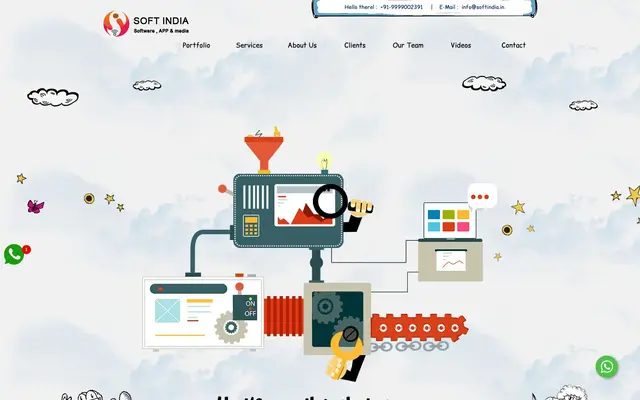Toggle the ON/OFF switch on the machine
Screen dimensions: 640x400
pyautogui.click(x=245, y=307)
